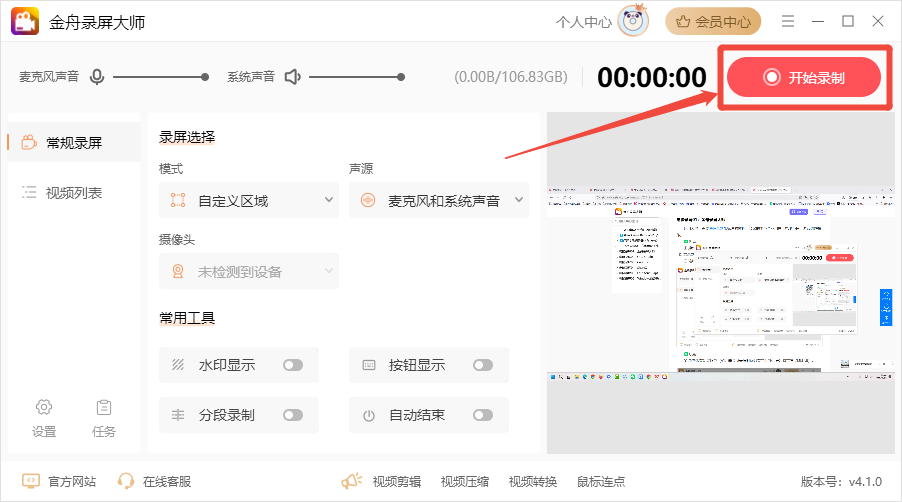Start recording with the 开始录制 button

point(804,77)
